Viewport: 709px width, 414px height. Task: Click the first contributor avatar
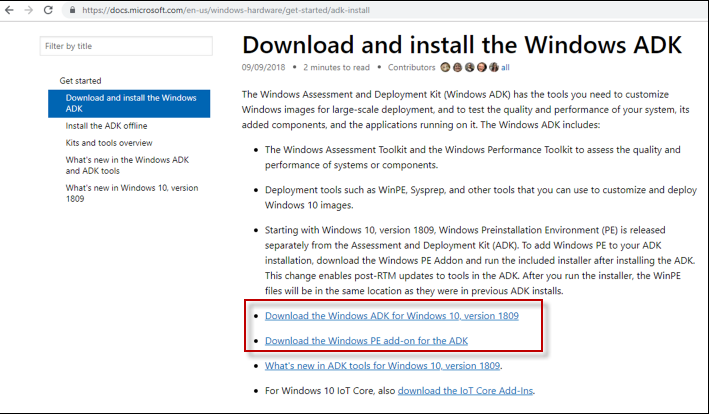pos(446,68)
